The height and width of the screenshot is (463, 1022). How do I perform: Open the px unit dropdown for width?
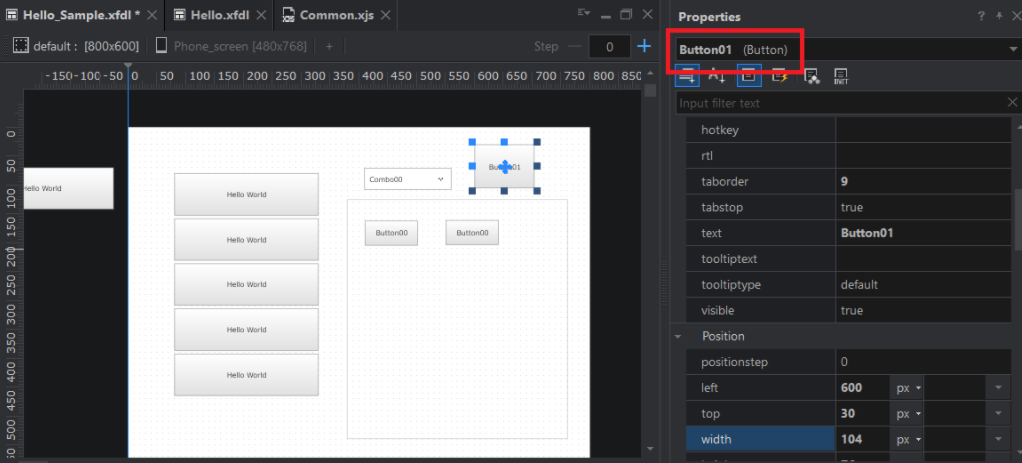pos(908,440)
